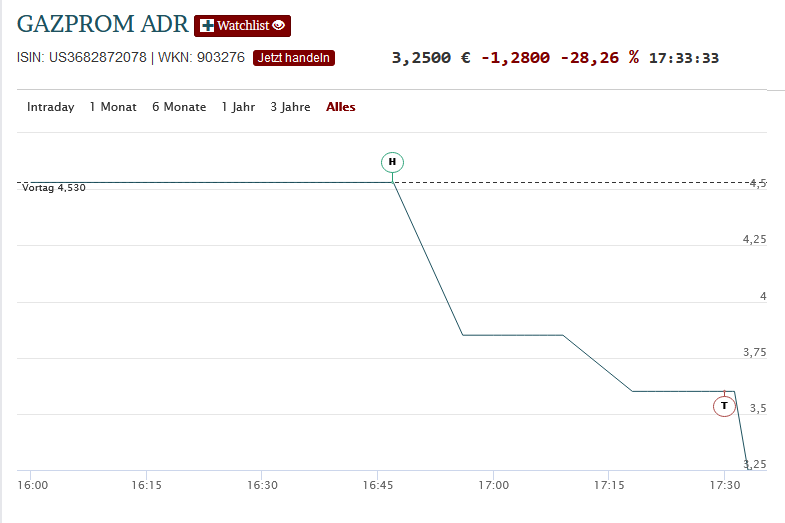Select the Alles time range
The height and width of the screenshot is (523, 785).
[340, 107]
